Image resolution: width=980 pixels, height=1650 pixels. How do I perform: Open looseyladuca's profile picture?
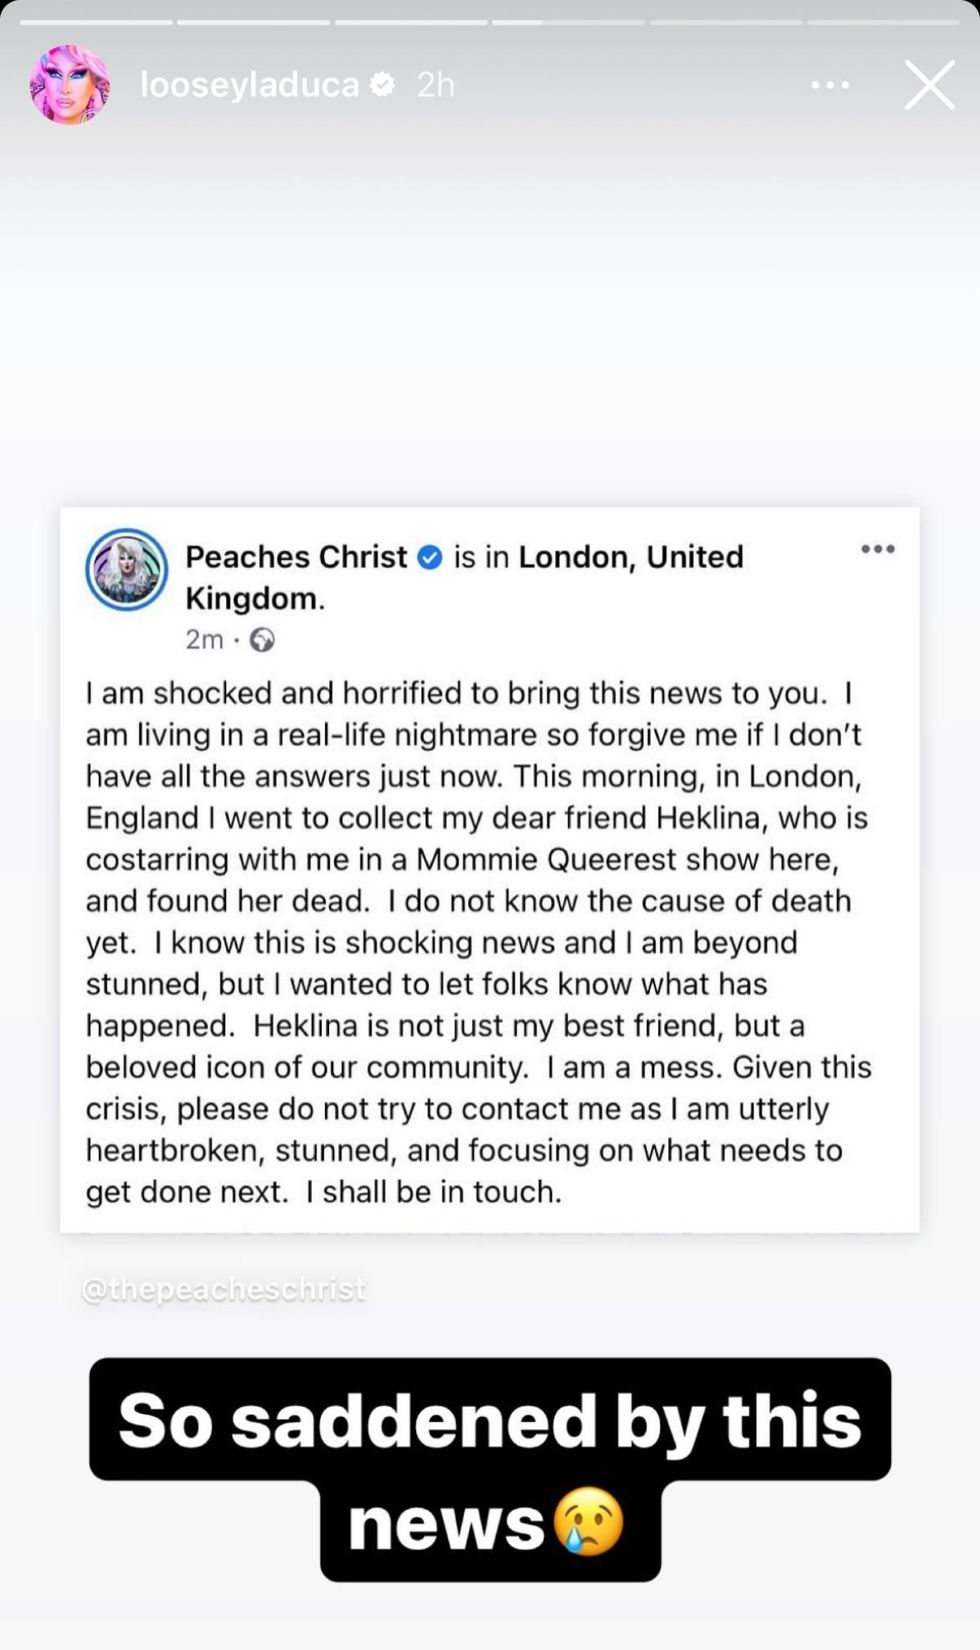(69, 85)
